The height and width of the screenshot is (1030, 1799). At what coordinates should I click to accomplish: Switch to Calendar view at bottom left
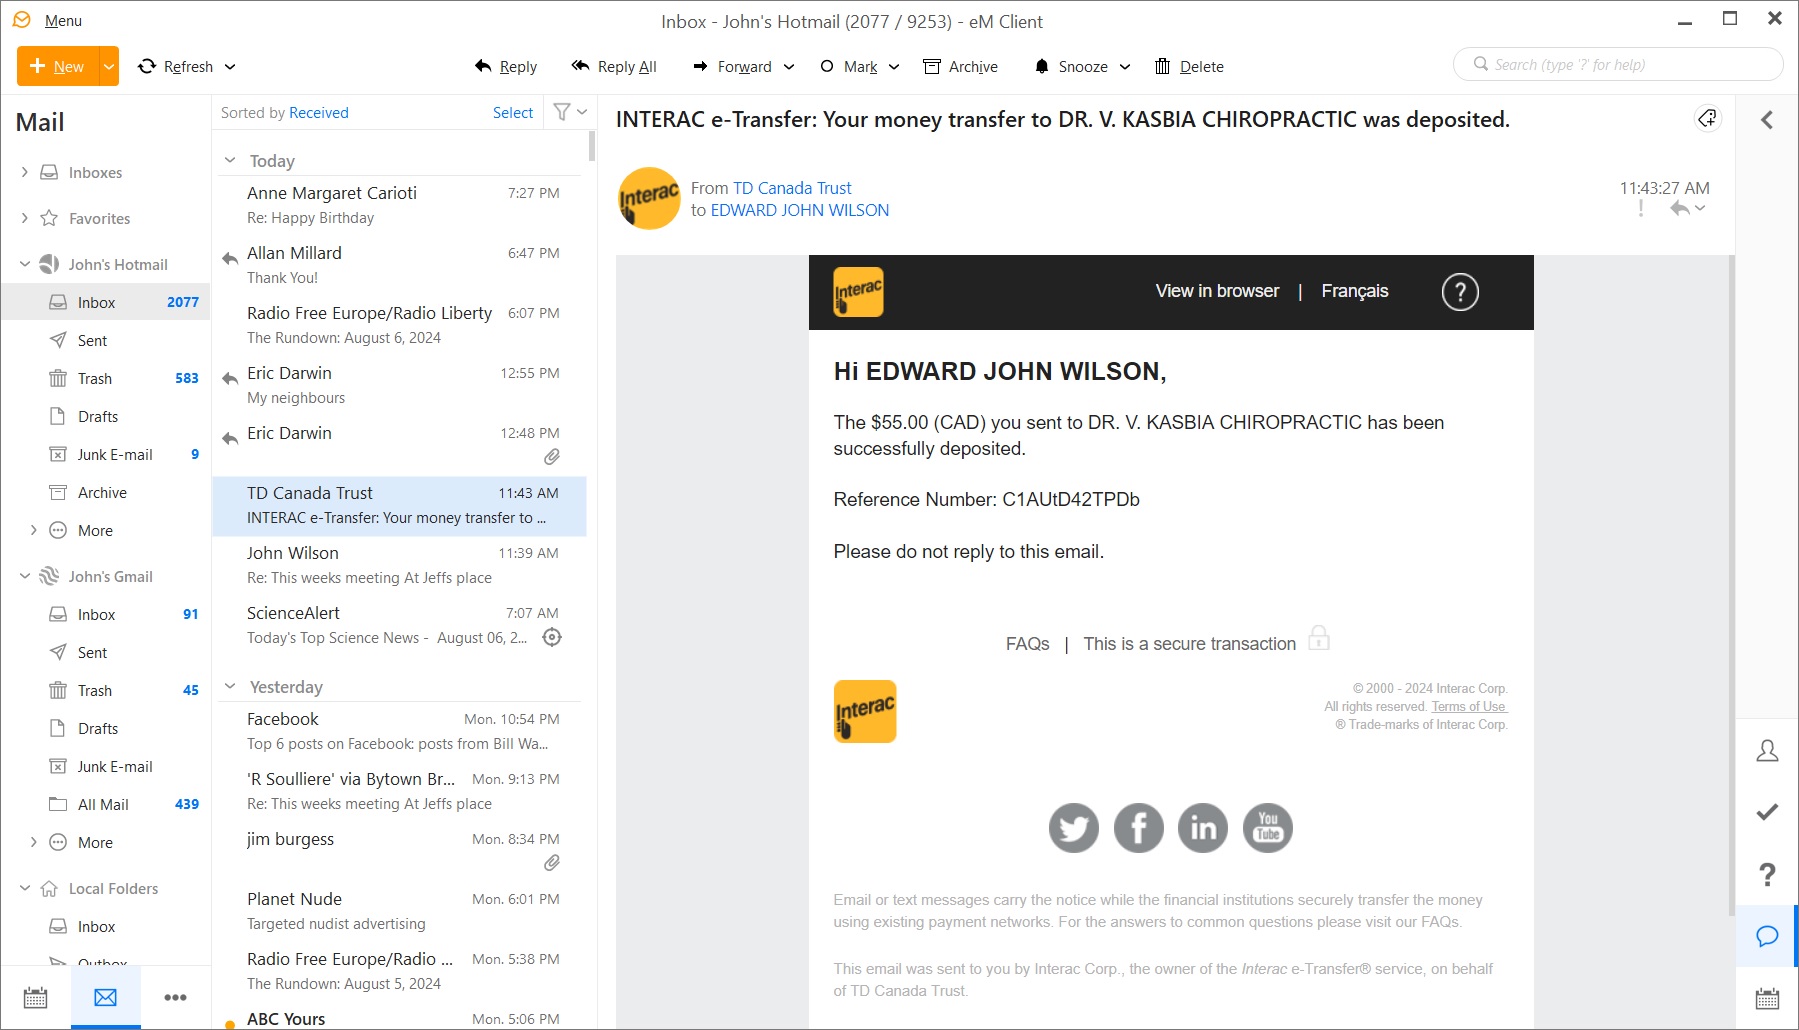coord(35,997)
